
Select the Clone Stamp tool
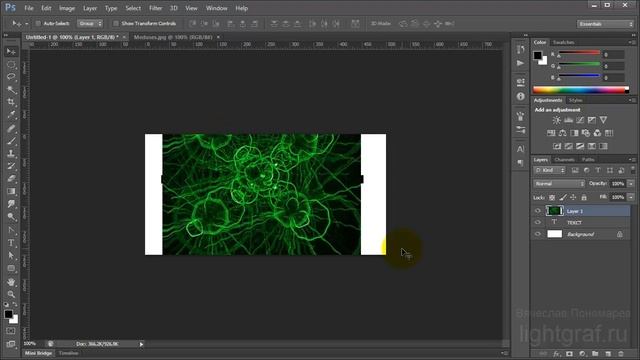point(11,154)
